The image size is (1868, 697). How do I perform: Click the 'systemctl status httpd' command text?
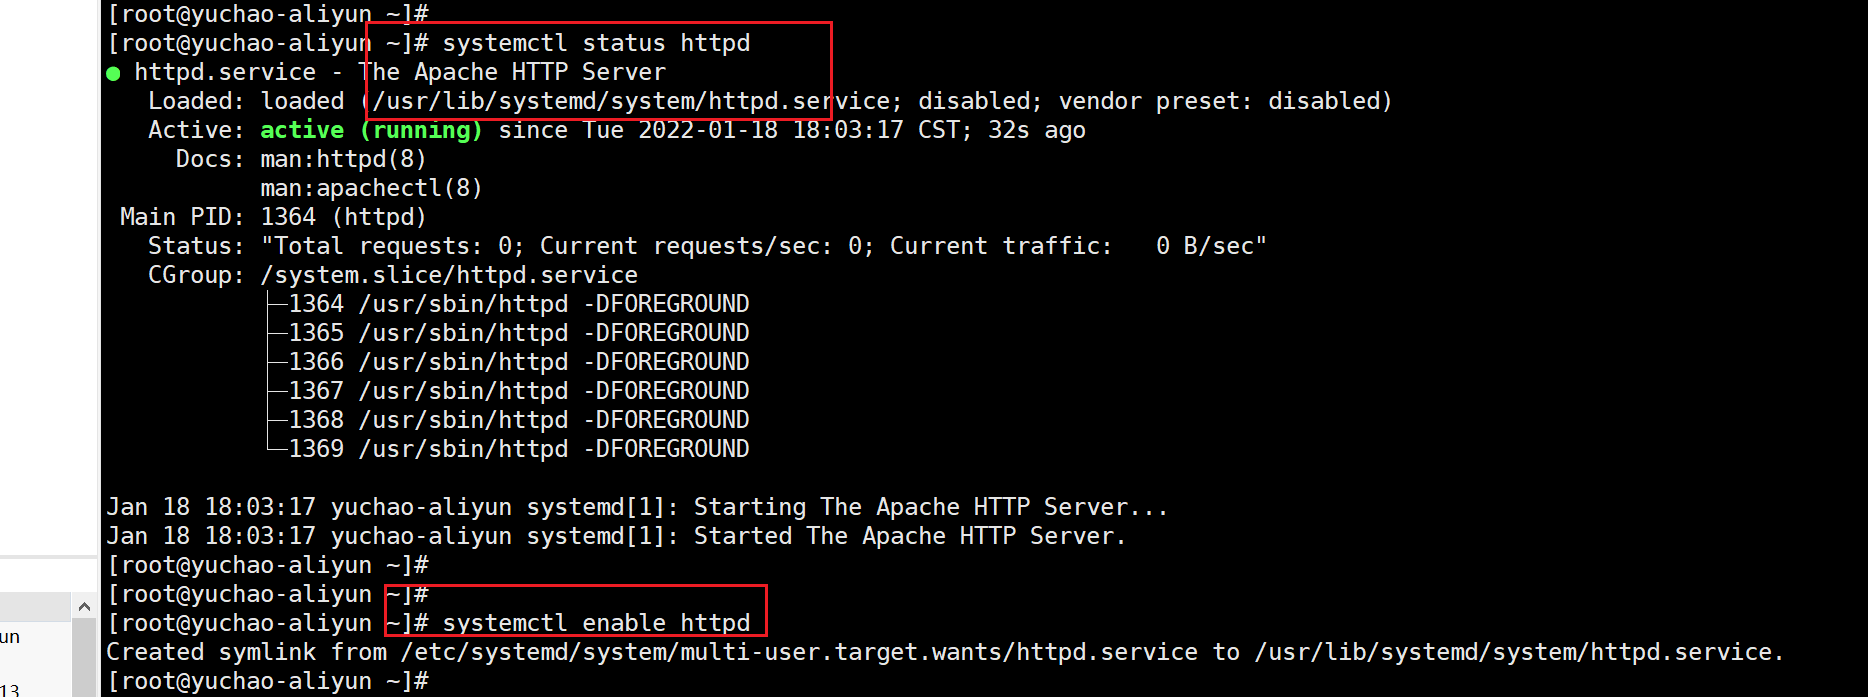[596, 43]
